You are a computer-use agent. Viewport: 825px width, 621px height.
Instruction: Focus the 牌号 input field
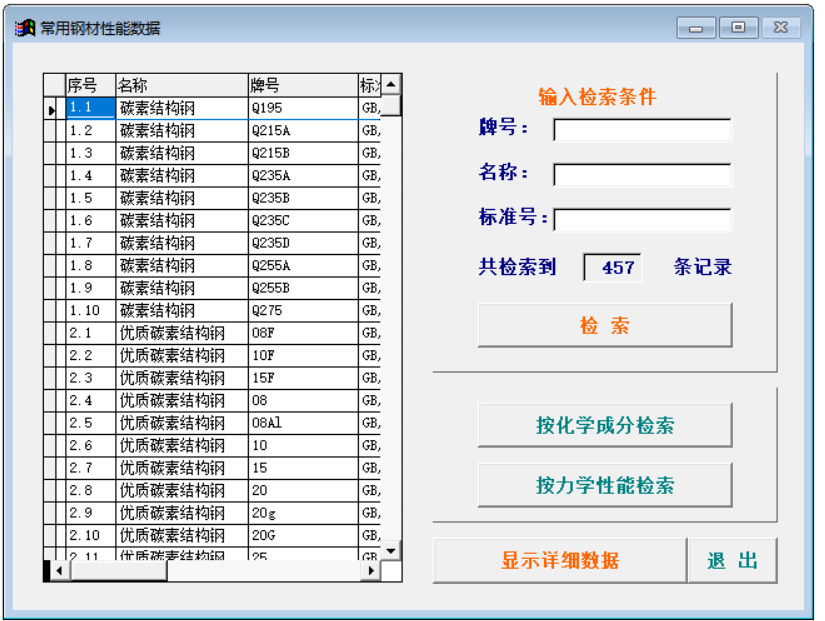[642, 130]
